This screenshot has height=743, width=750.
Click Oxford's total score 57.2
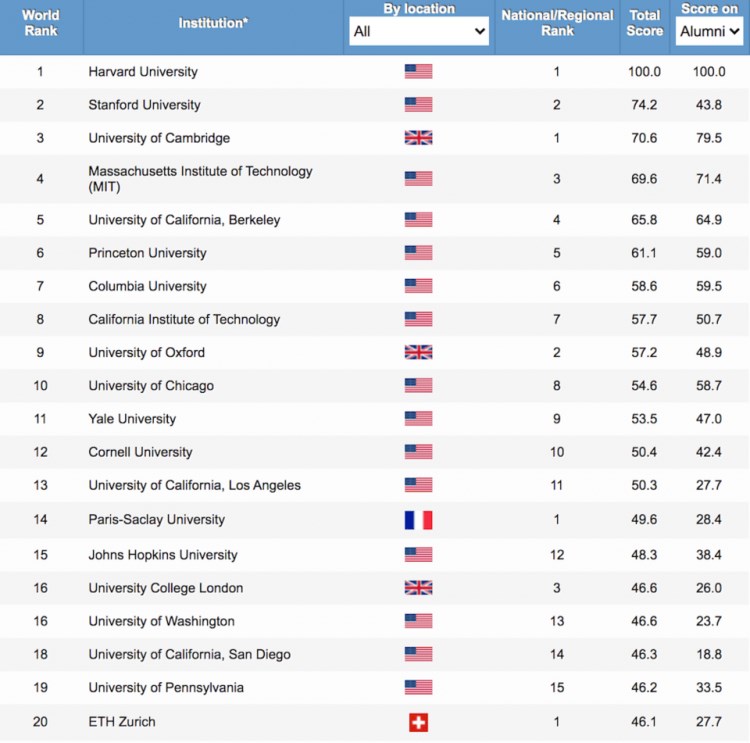pos(644,353)
